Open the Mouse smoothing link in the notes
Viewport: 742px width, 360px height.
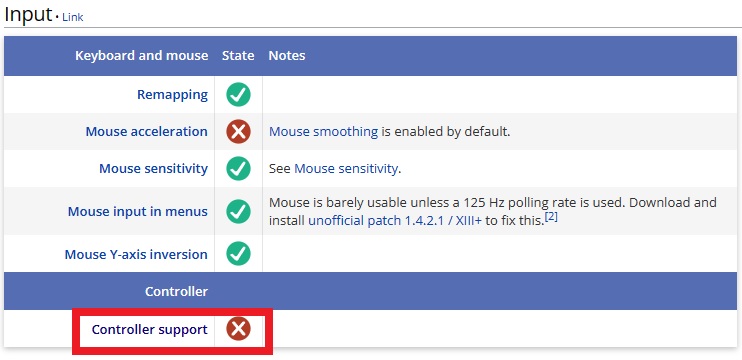point(324,132)
